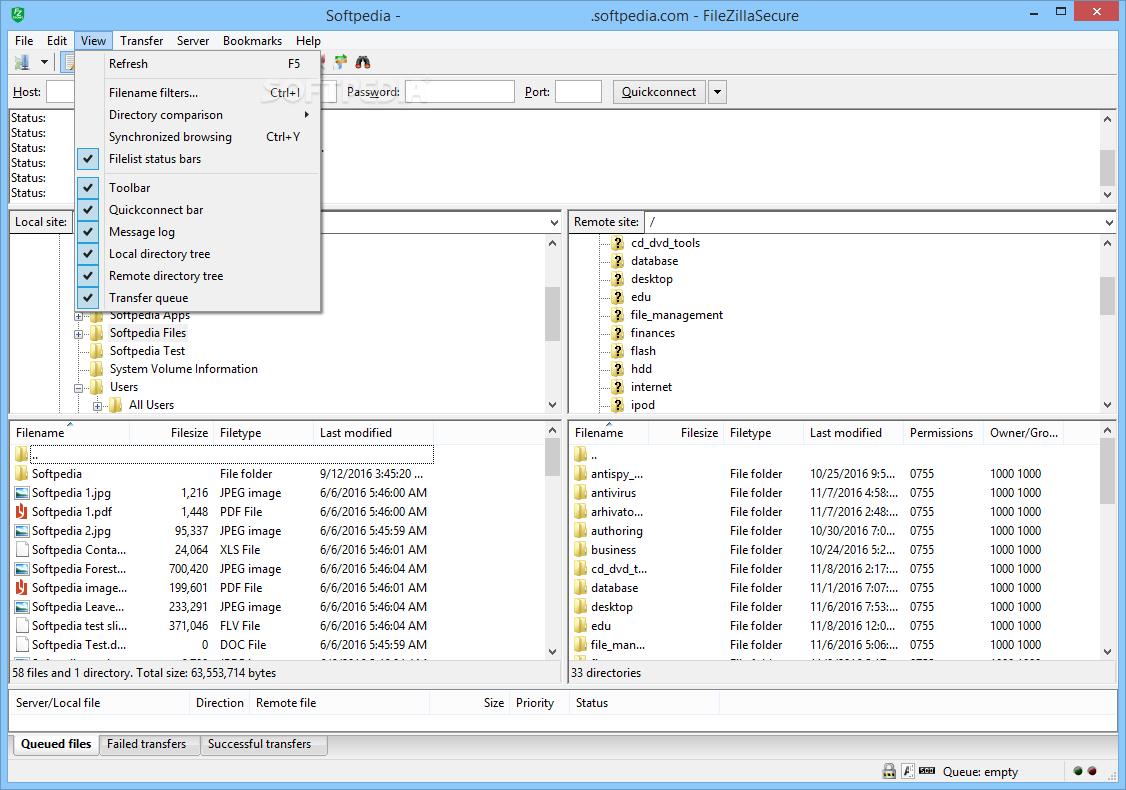Collapse the Users tree node
The image size is (1126, 790).
[x=78, y=388]
